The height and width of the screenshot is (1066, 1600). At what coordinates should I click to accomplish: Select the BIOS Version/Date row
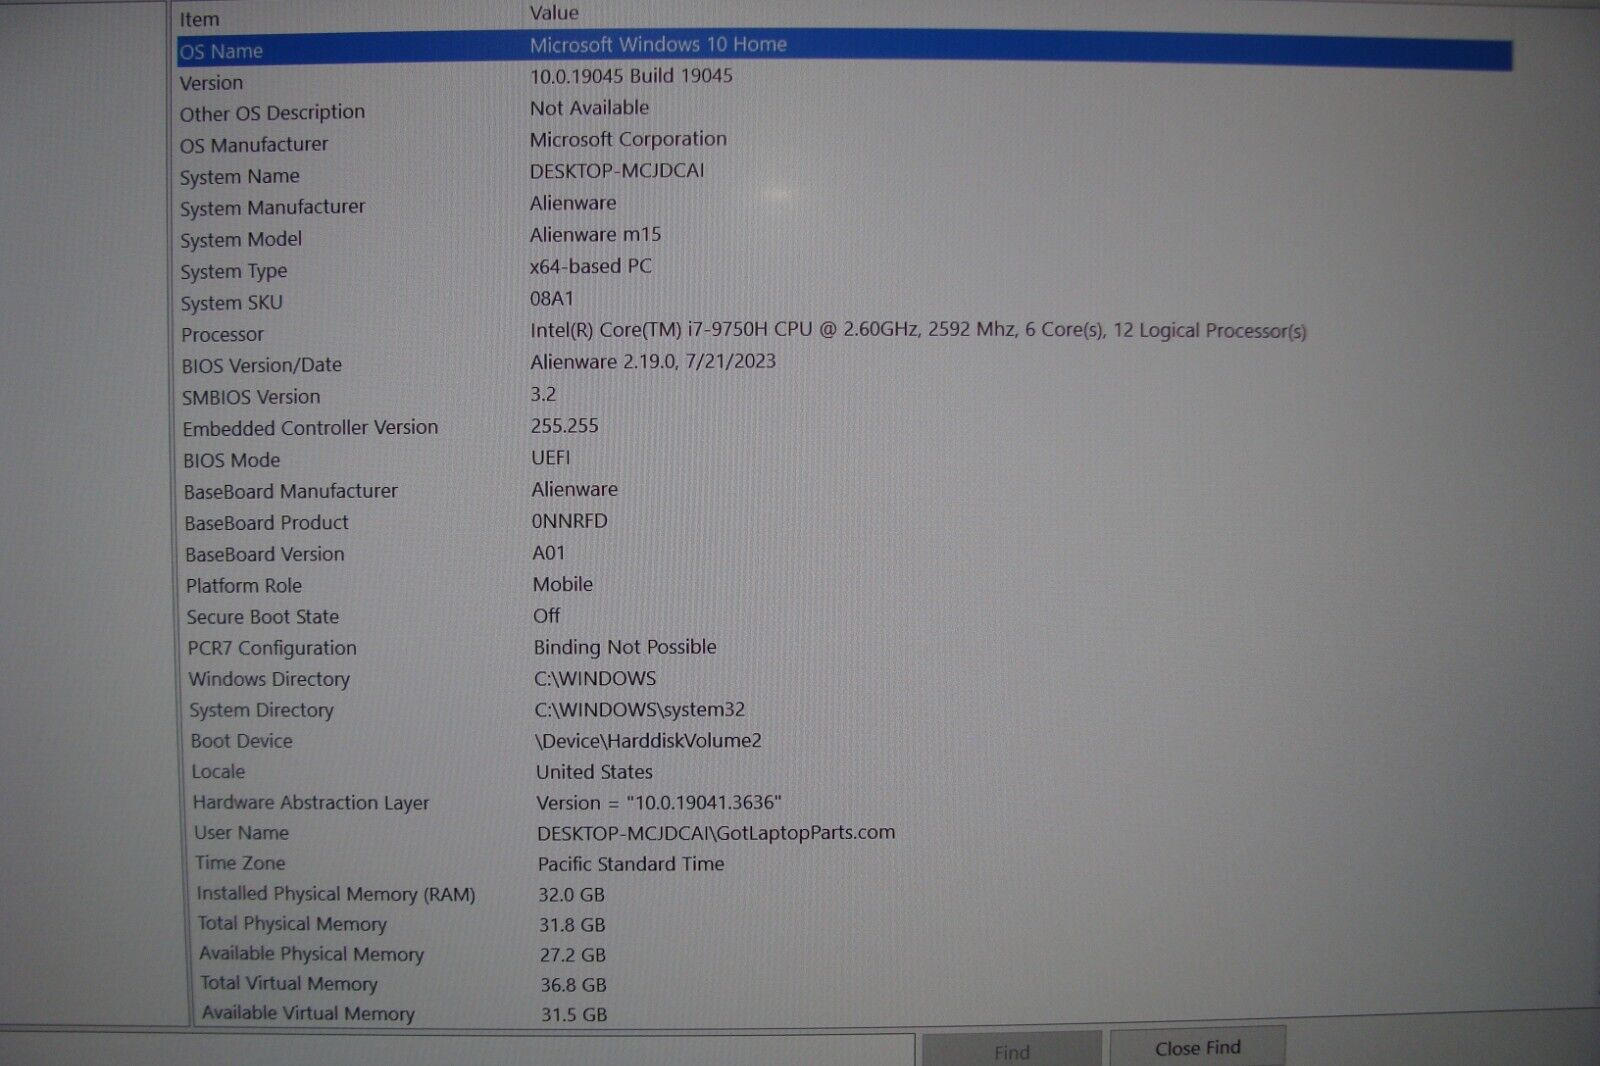pyautogui.click(x=844, y=364)
